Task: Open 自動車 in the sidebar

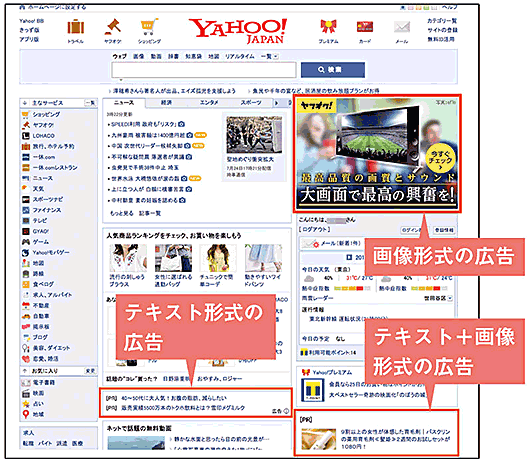Action: click(x=41, y=316)
